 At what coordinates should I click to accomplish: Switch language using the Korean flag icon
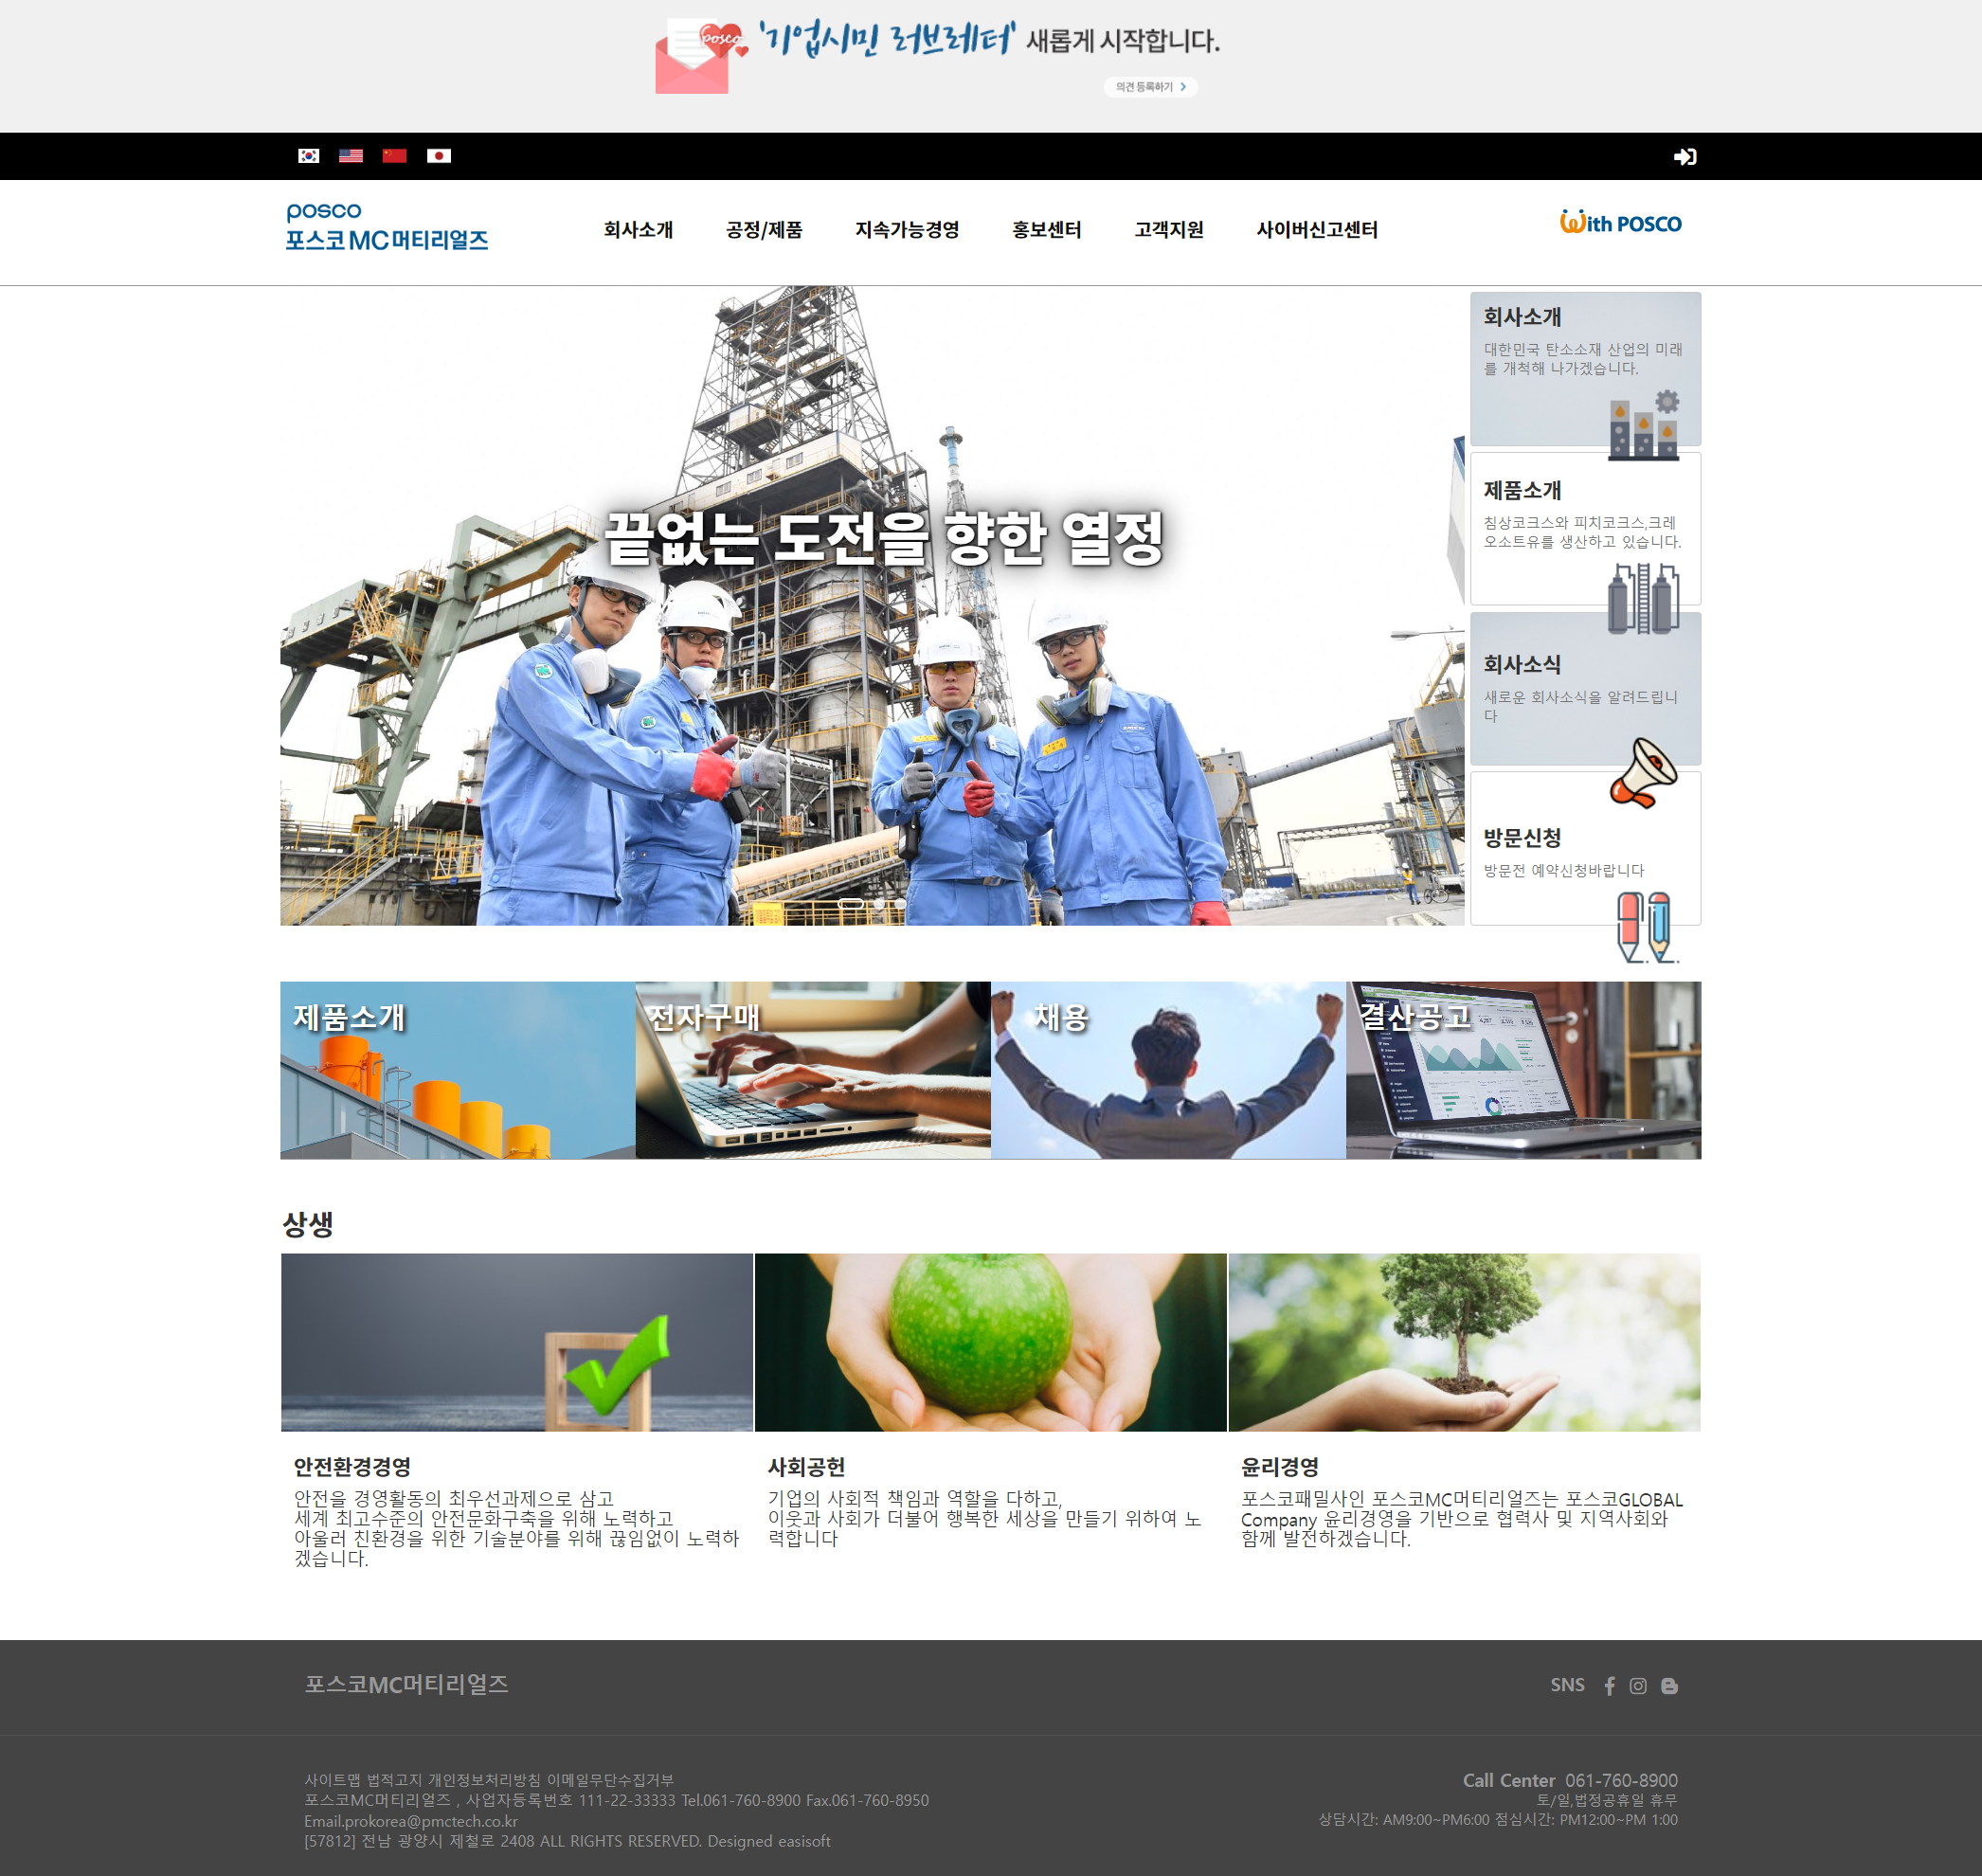(x=308, y=156)
